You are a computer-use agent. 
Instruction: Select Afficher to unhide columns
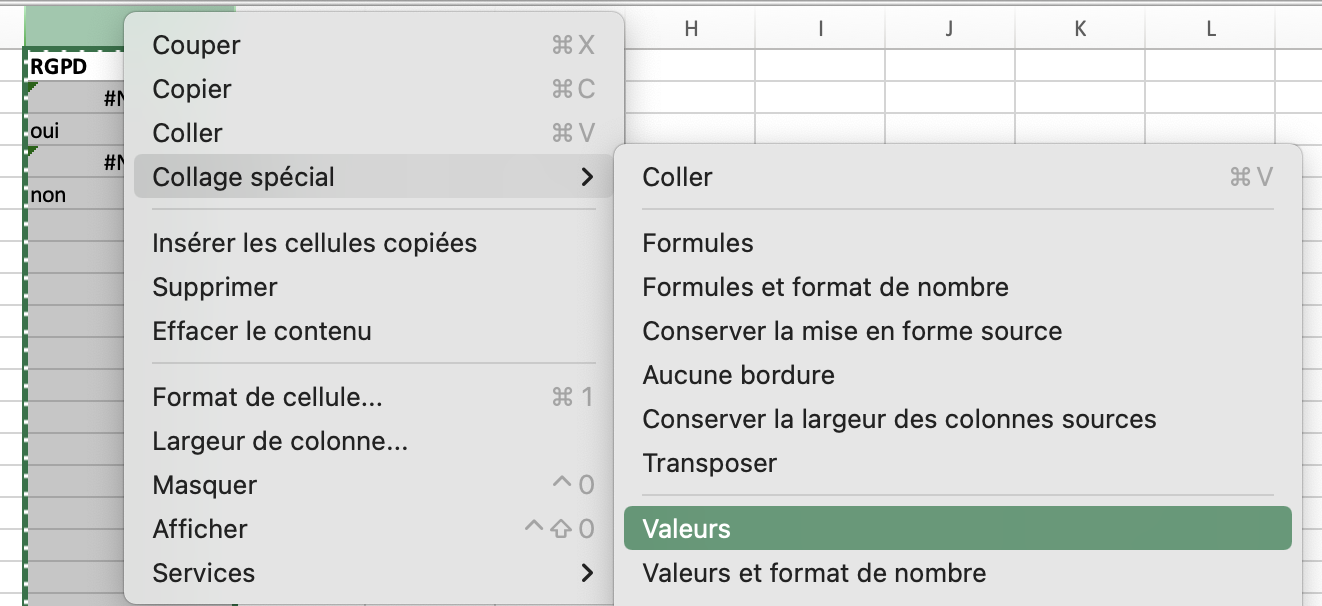[199, 529]
